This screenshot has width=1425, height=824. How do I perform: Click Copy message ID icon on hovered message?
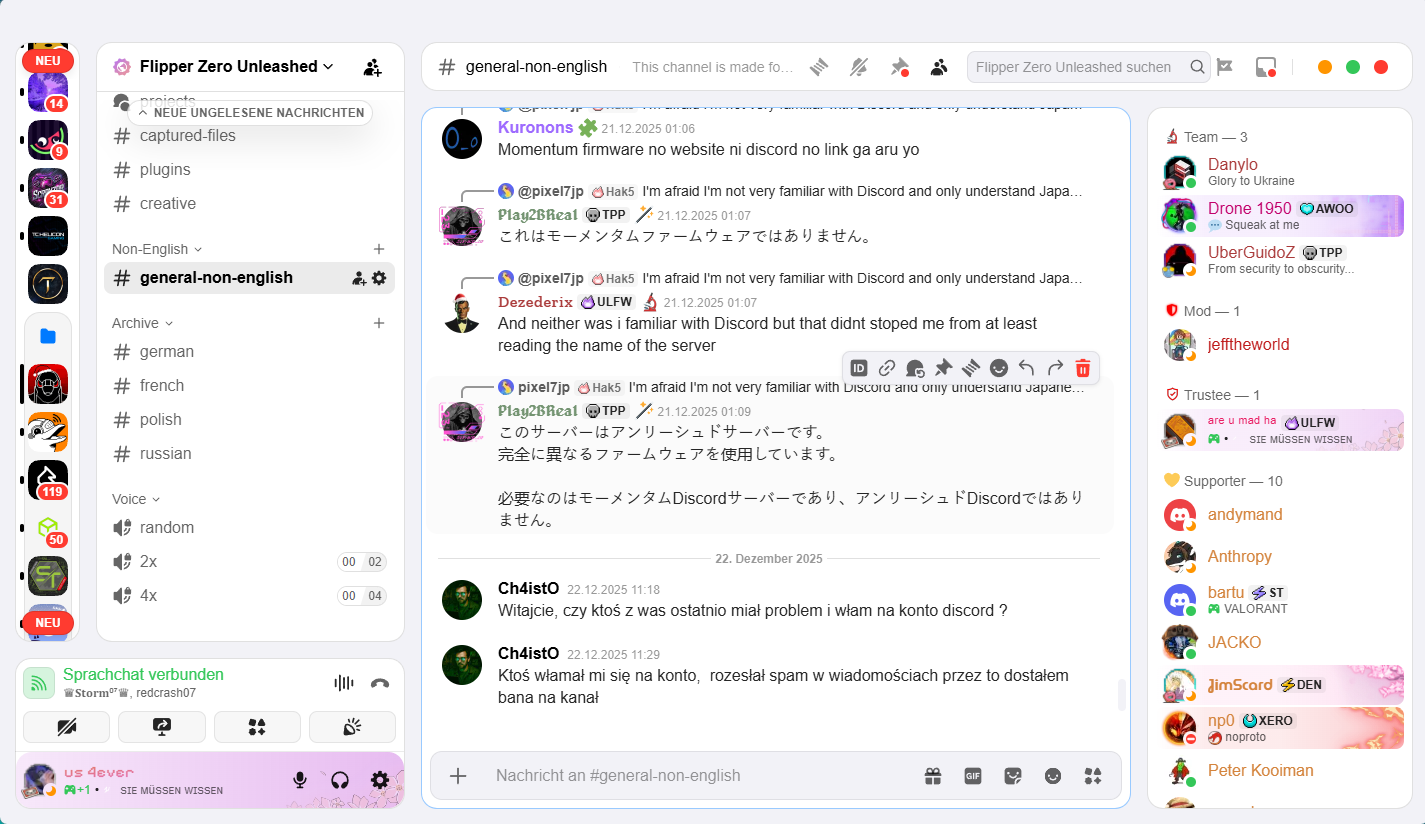click(859, 368)
